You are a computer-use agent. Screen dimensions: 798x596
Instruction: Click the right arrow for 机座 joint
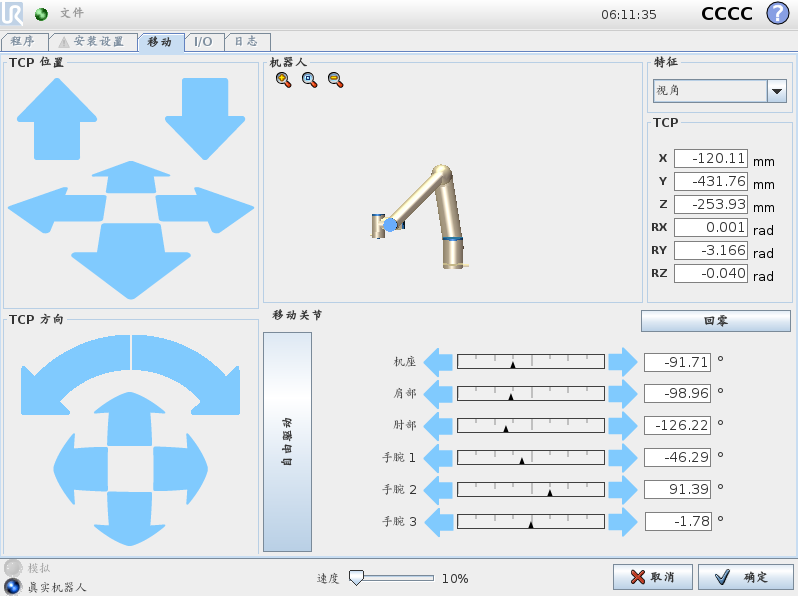(623, 361)
